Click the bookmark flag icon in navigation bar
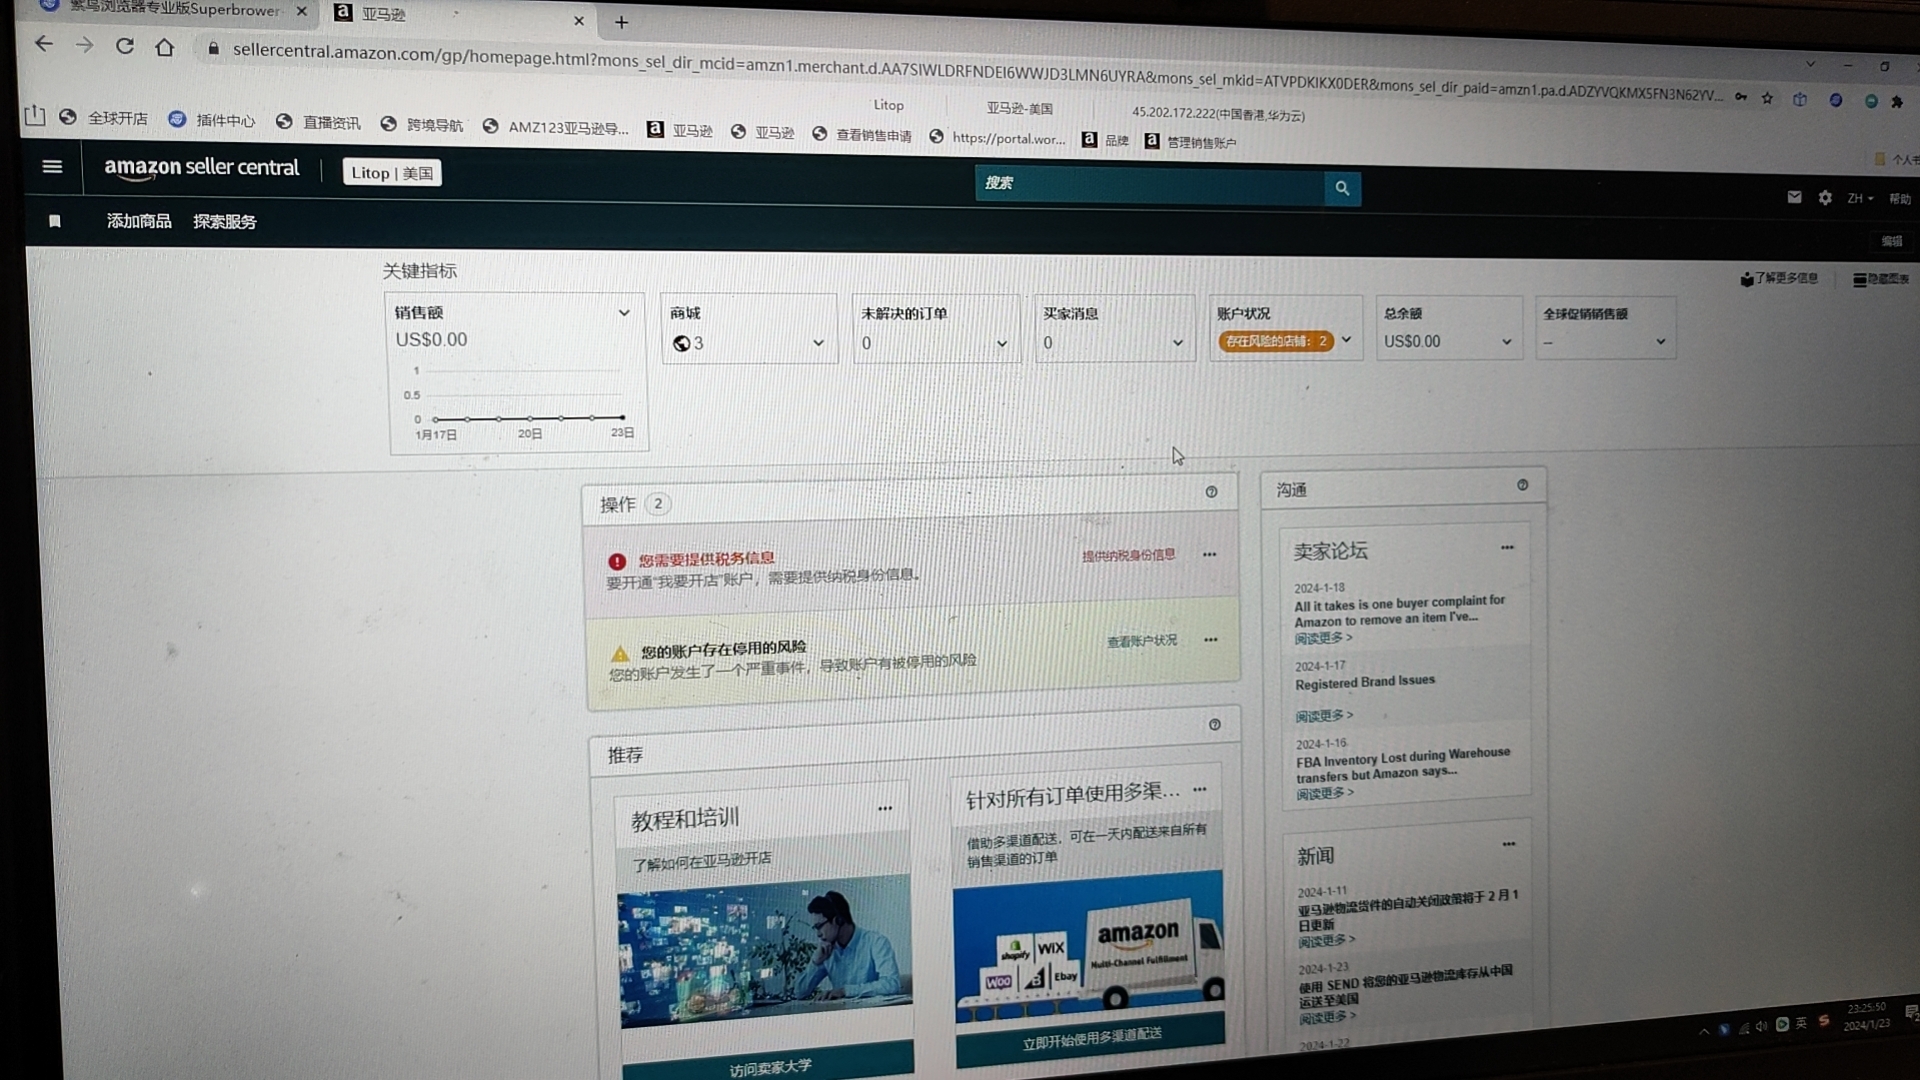 coord(55,221)
